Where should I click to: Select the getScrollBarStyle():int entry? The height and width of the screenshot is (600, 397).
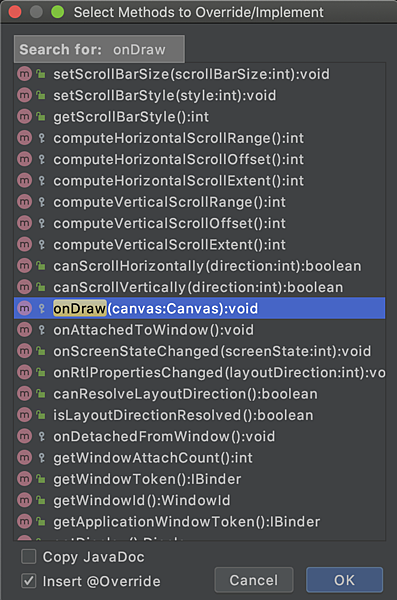click(199, 117)
